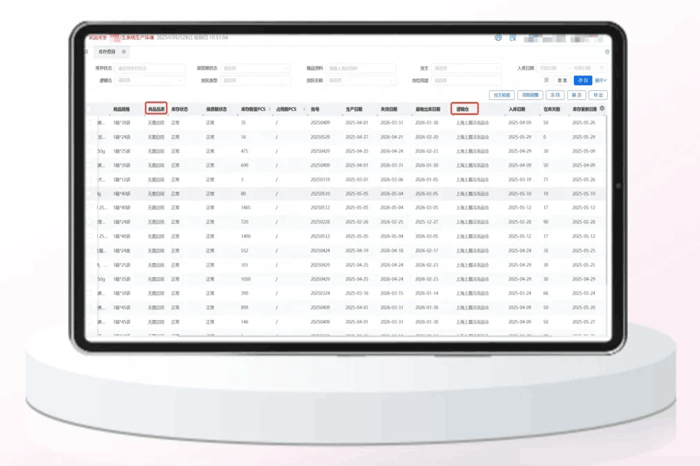The width and height of the screenshot is (700, 466).
Task: Close the 库存查询 tab
Action: point(122,51)
